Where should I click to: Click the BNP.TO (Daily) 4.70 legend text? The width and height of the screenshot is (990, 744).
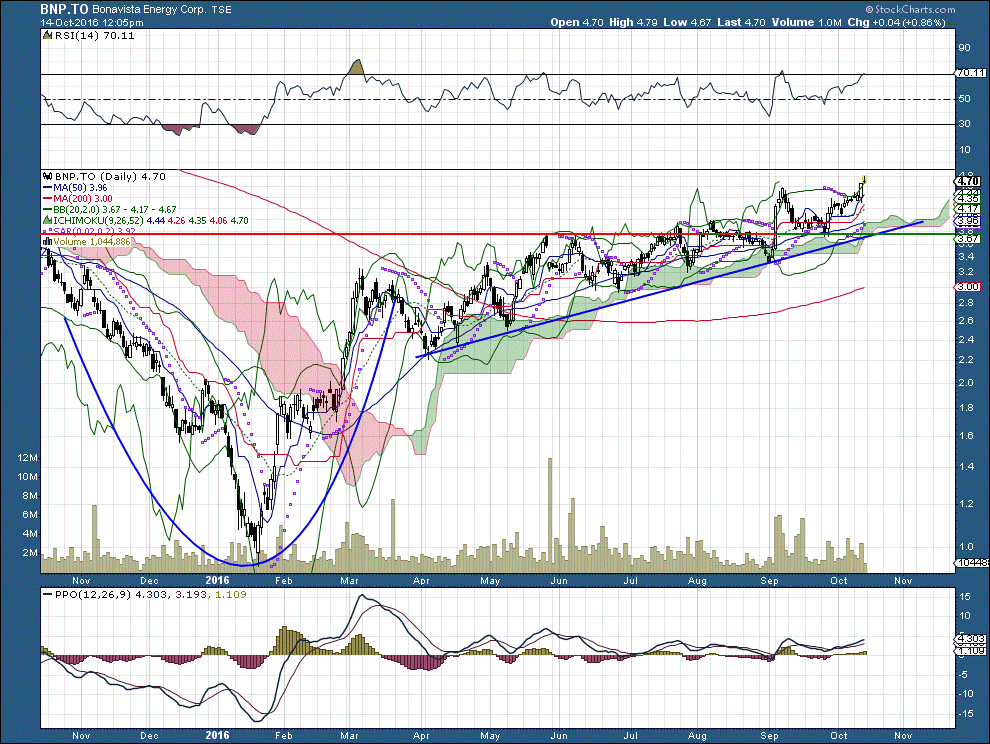(110, 177)
